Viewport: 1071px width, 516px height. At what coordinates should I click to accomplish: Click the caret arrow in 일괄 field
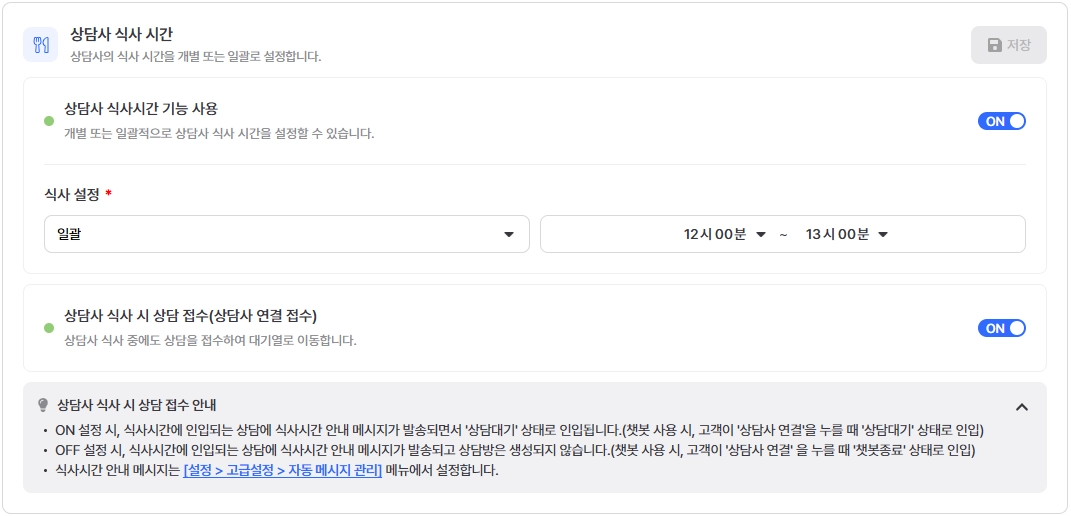(x=508, y=235)
